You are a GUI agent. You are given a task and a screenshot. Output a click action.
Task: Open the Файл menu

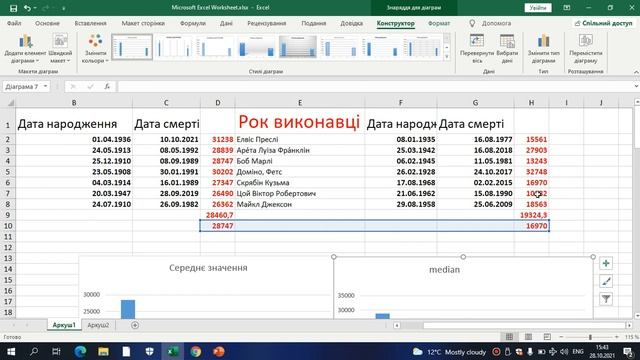coord(14,23)
